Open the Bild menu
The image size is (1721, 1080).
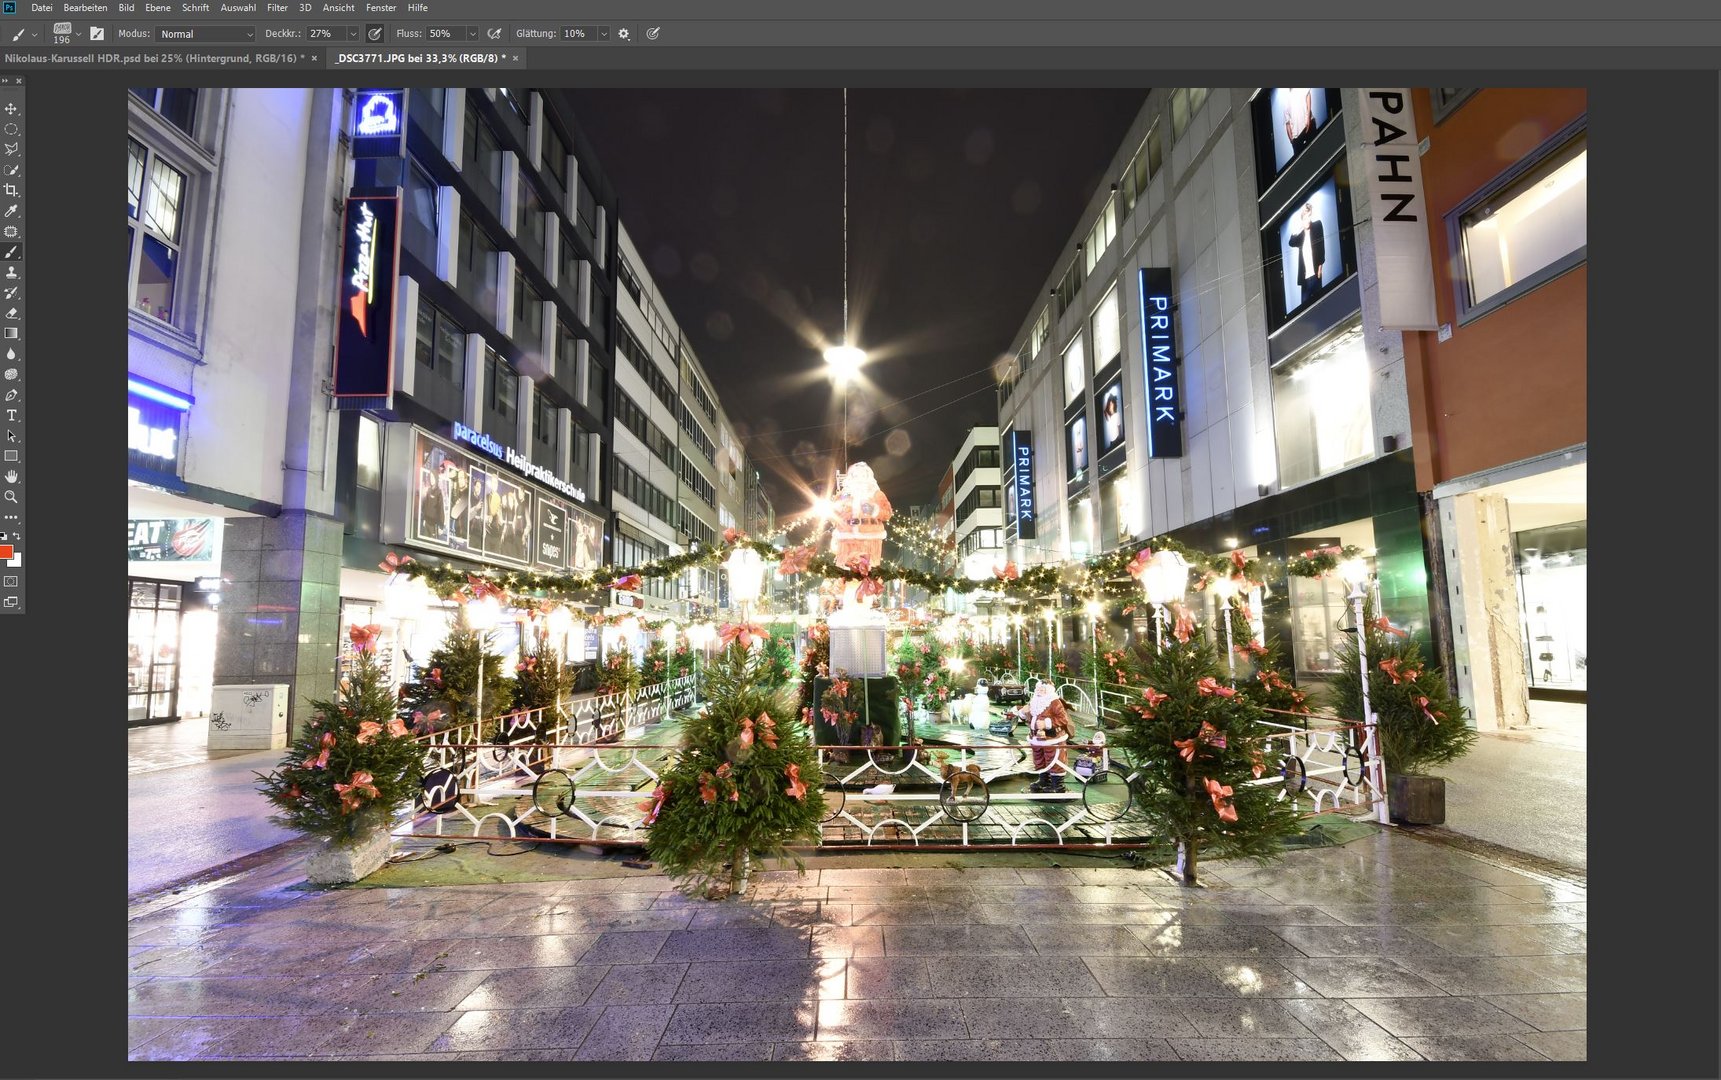126,8
